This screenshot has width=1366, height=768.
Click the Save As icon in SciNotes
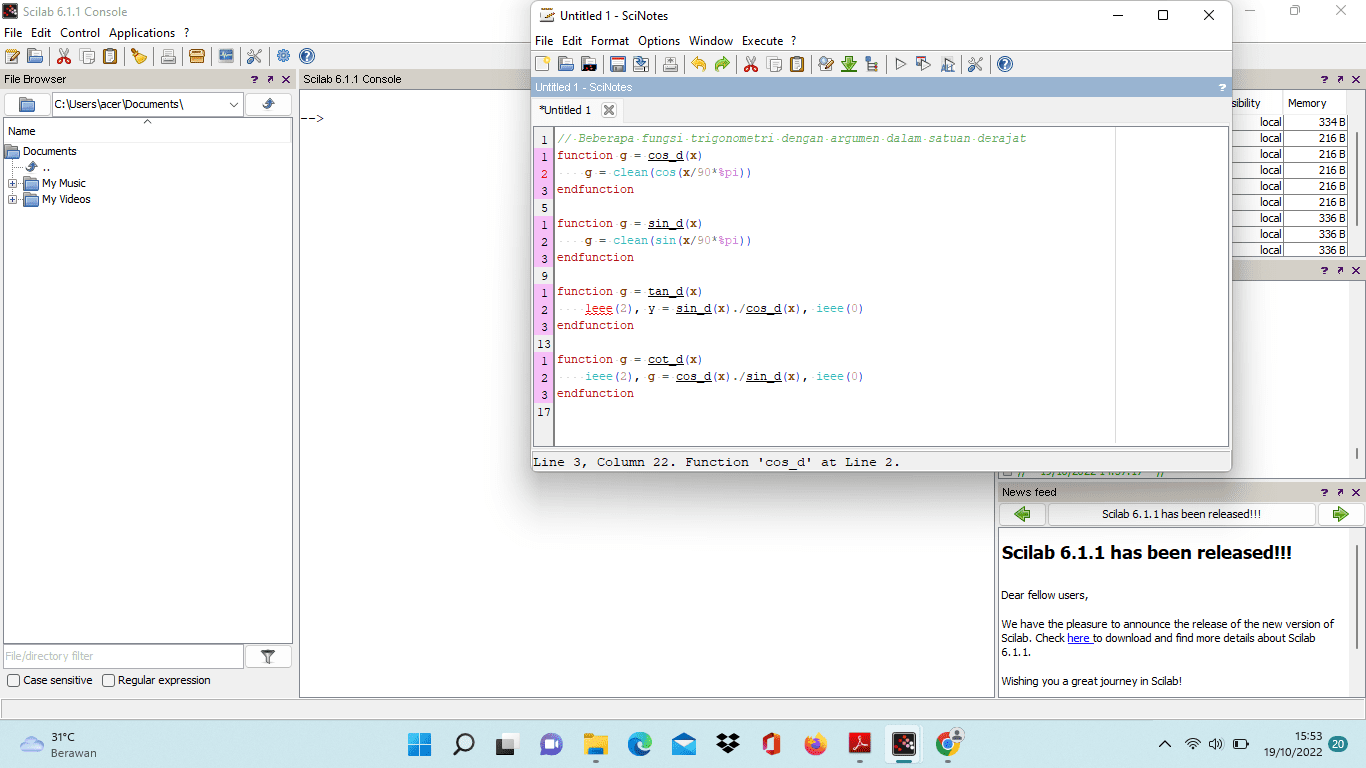[641, 64]
